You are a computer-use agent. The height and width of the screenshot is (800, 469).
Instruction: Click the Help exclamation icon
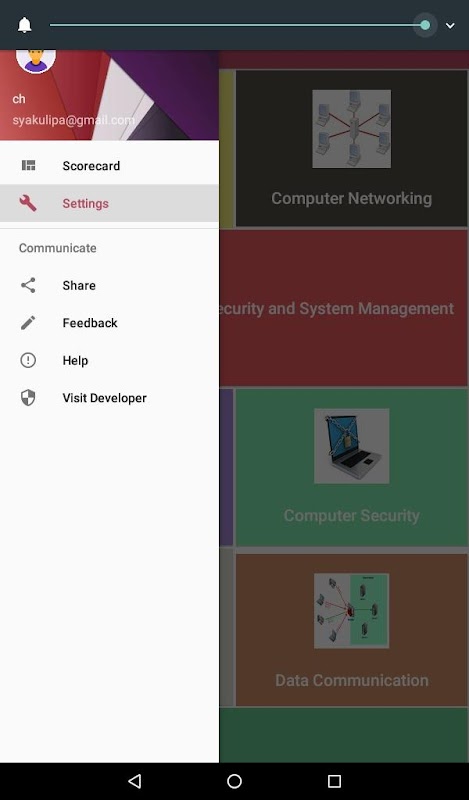click(28, 360)
